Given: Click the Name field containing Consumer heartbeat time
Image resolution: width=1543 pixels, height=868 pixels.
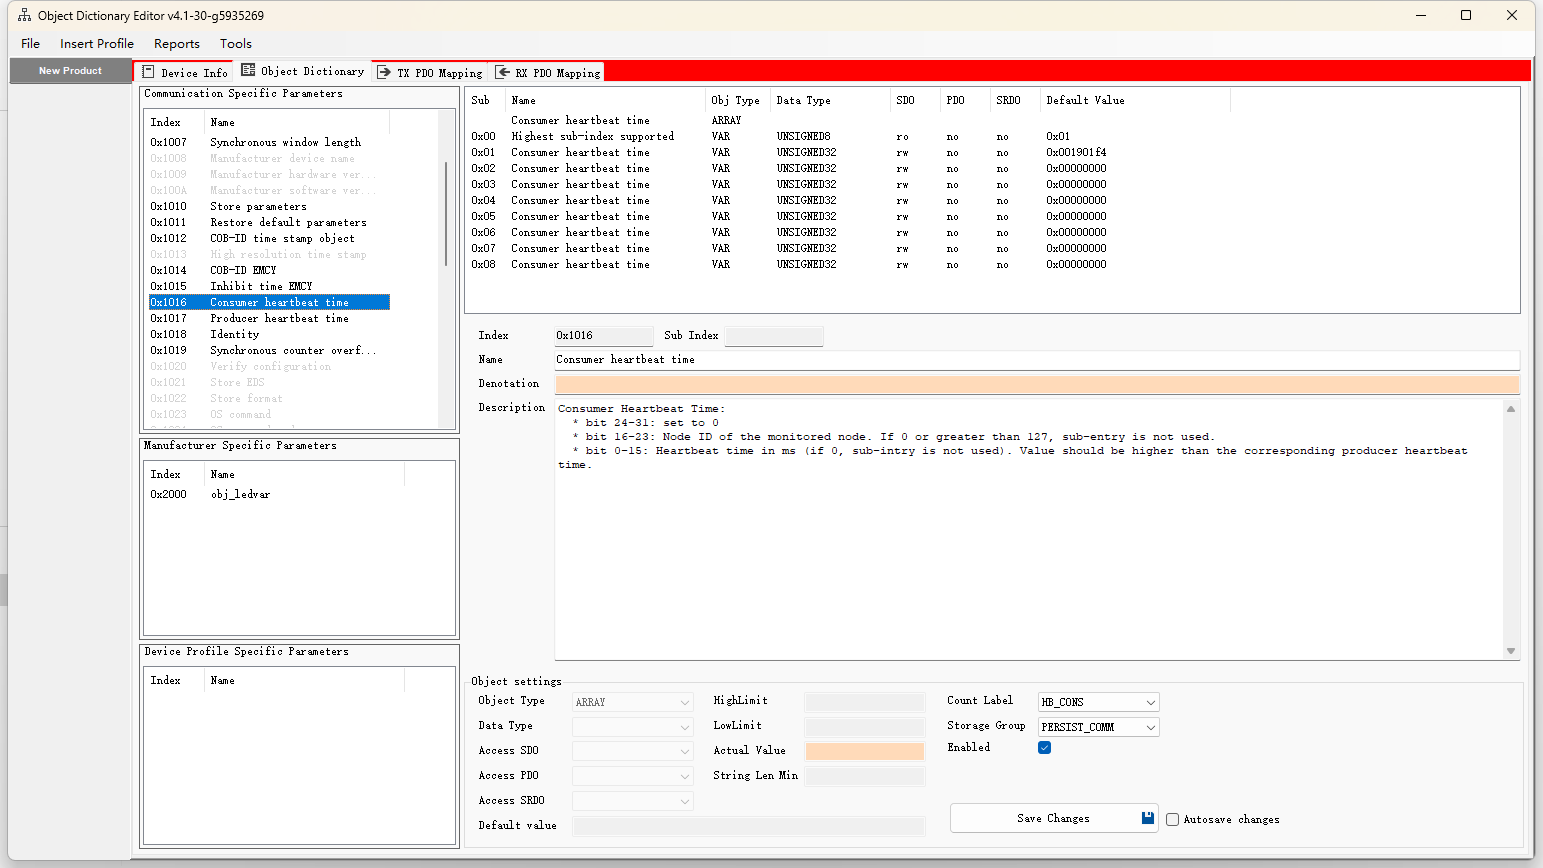Looking at the screenshot, I should (x=1037, y=360).
